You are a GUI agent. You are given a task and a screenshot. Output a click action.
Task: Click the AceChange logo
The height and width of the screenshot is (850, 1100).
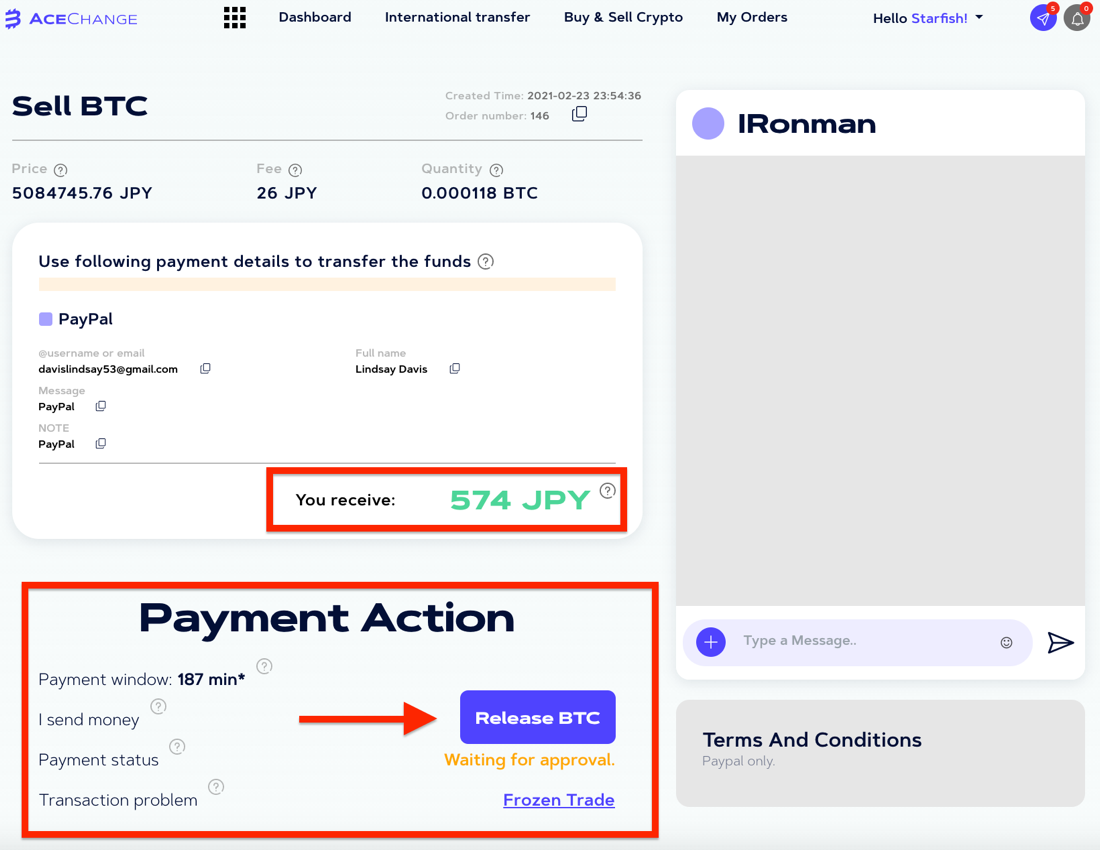(71, 18)
